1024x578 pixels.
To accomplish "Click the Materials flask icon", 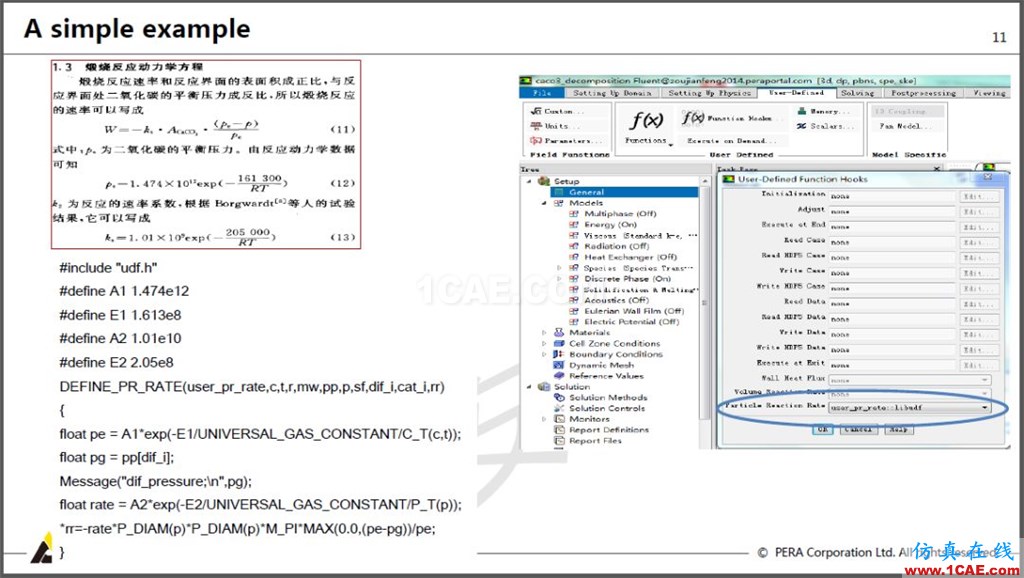I will (x=559, y=332).
